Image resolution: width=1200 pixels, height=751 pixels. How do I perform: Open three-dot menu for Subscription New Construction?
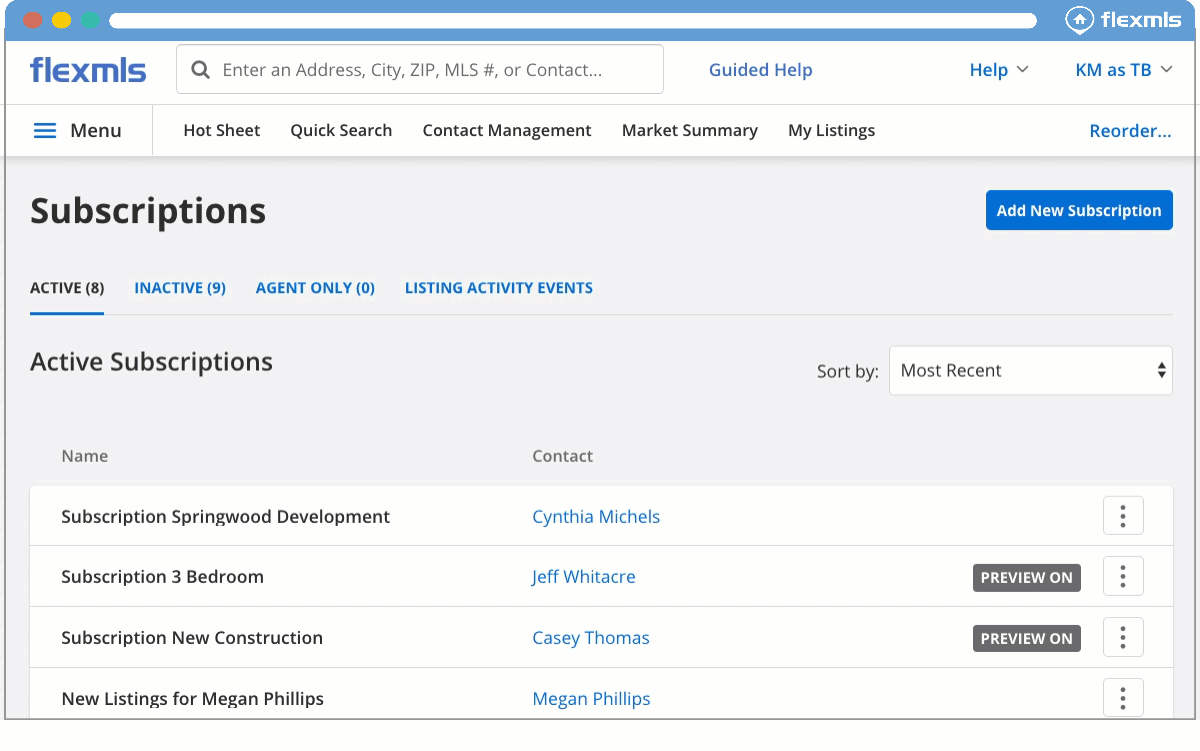pyautogui.click(x=1123, y=638)
